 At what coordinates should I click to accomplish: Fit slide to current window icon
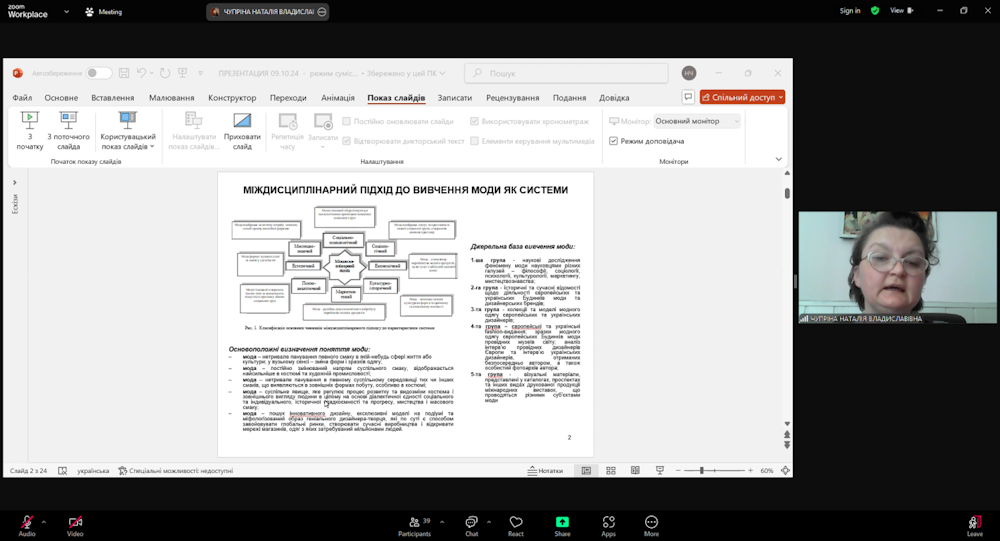point(785,471)
